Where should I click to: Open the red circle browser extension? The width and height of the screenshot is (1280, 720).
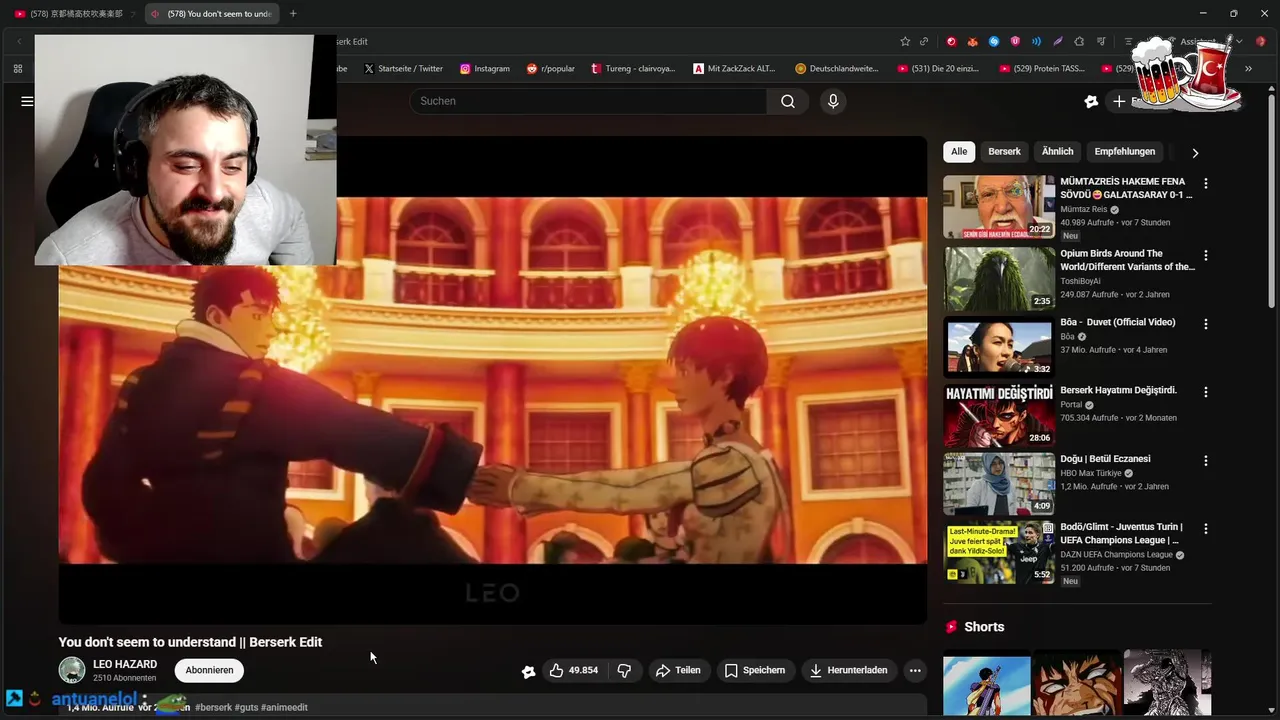click(951, 41)
